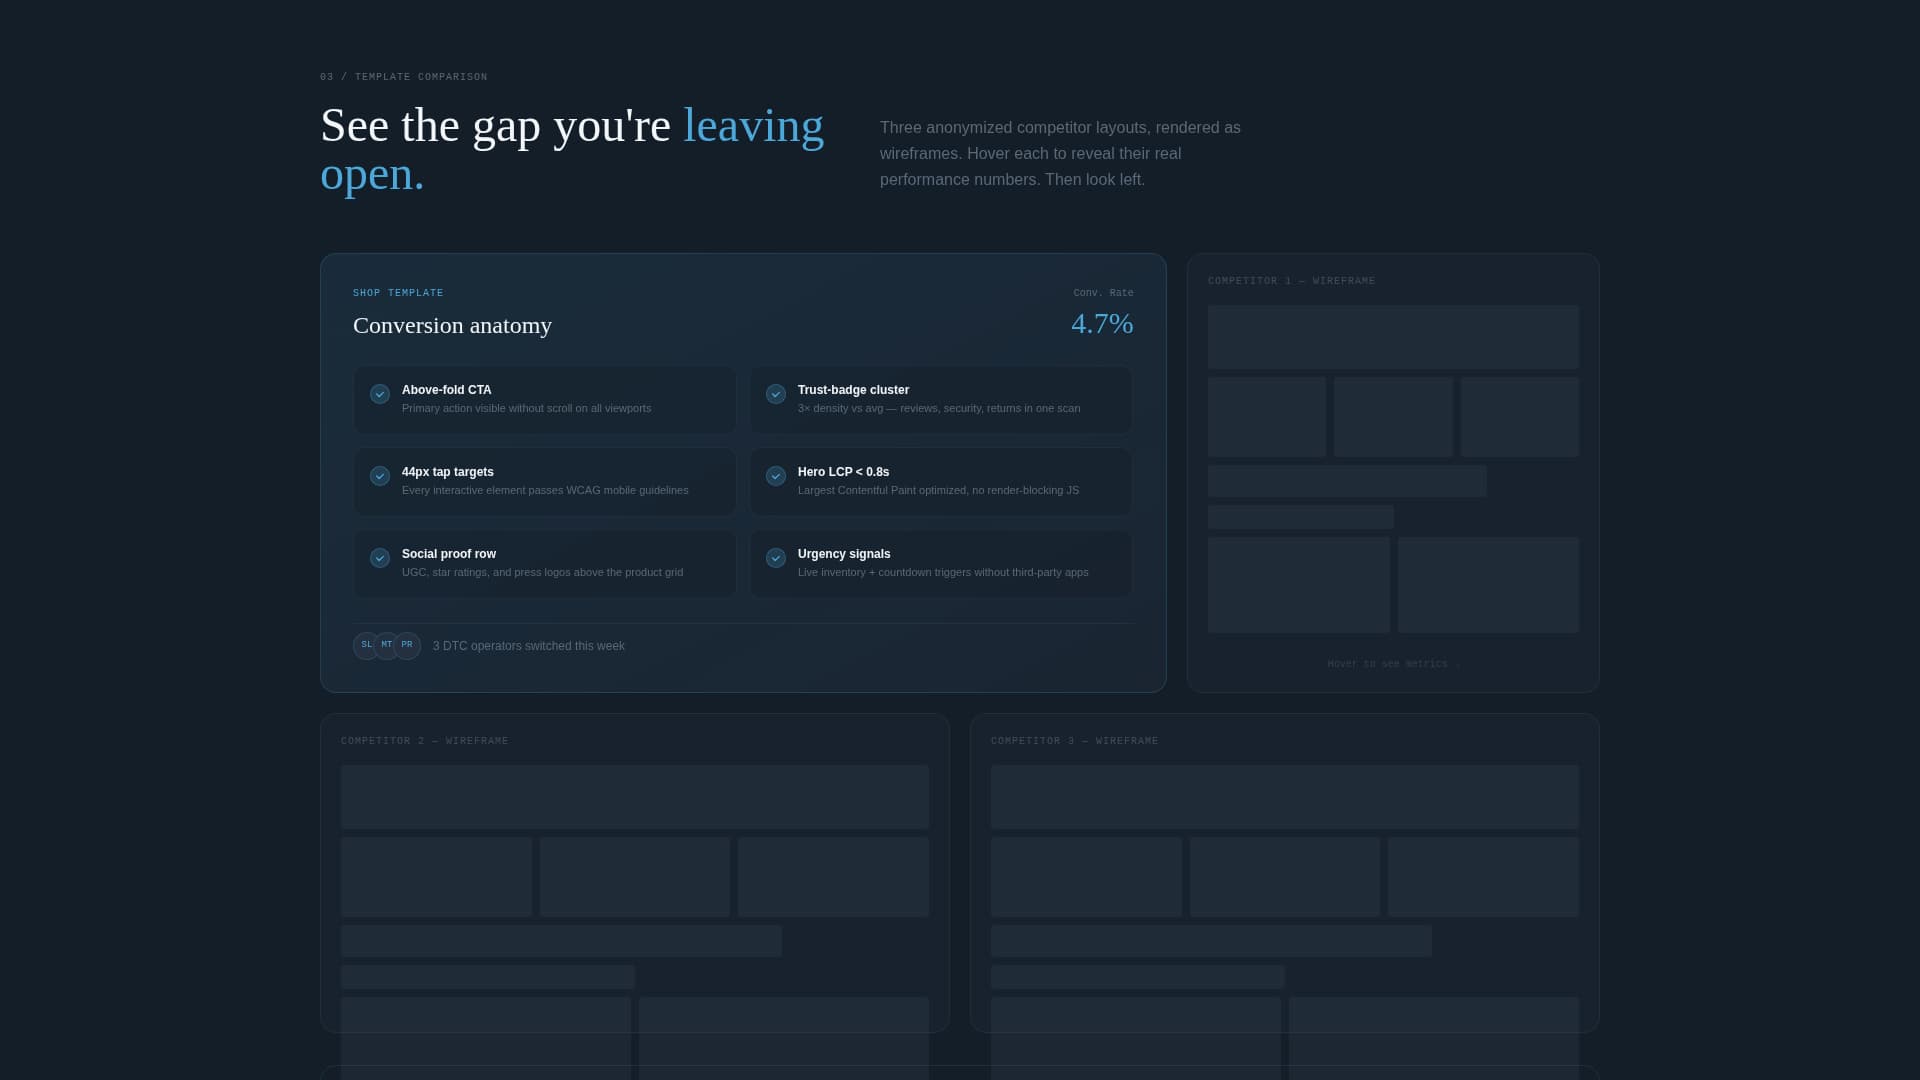Click 'Largest Contentful Paint optimized' description
Screen dimensions: 1920x1080
(x=938, y=490)
